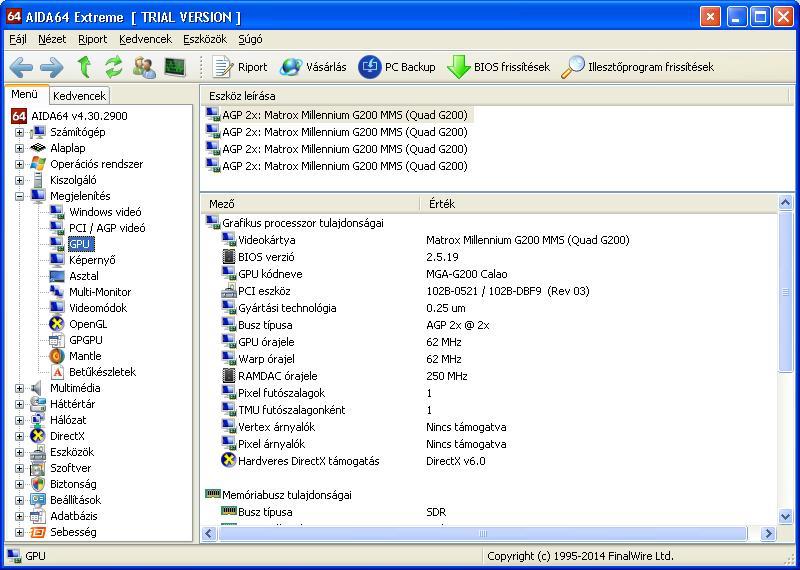Select the Videomódok tree item
The image size is (800, 570).
tap(98, 308)
